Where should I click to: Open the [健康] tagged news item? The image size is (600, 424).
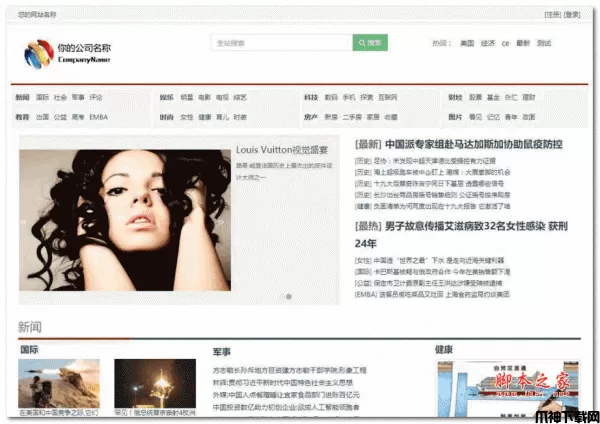coord(432,206)
